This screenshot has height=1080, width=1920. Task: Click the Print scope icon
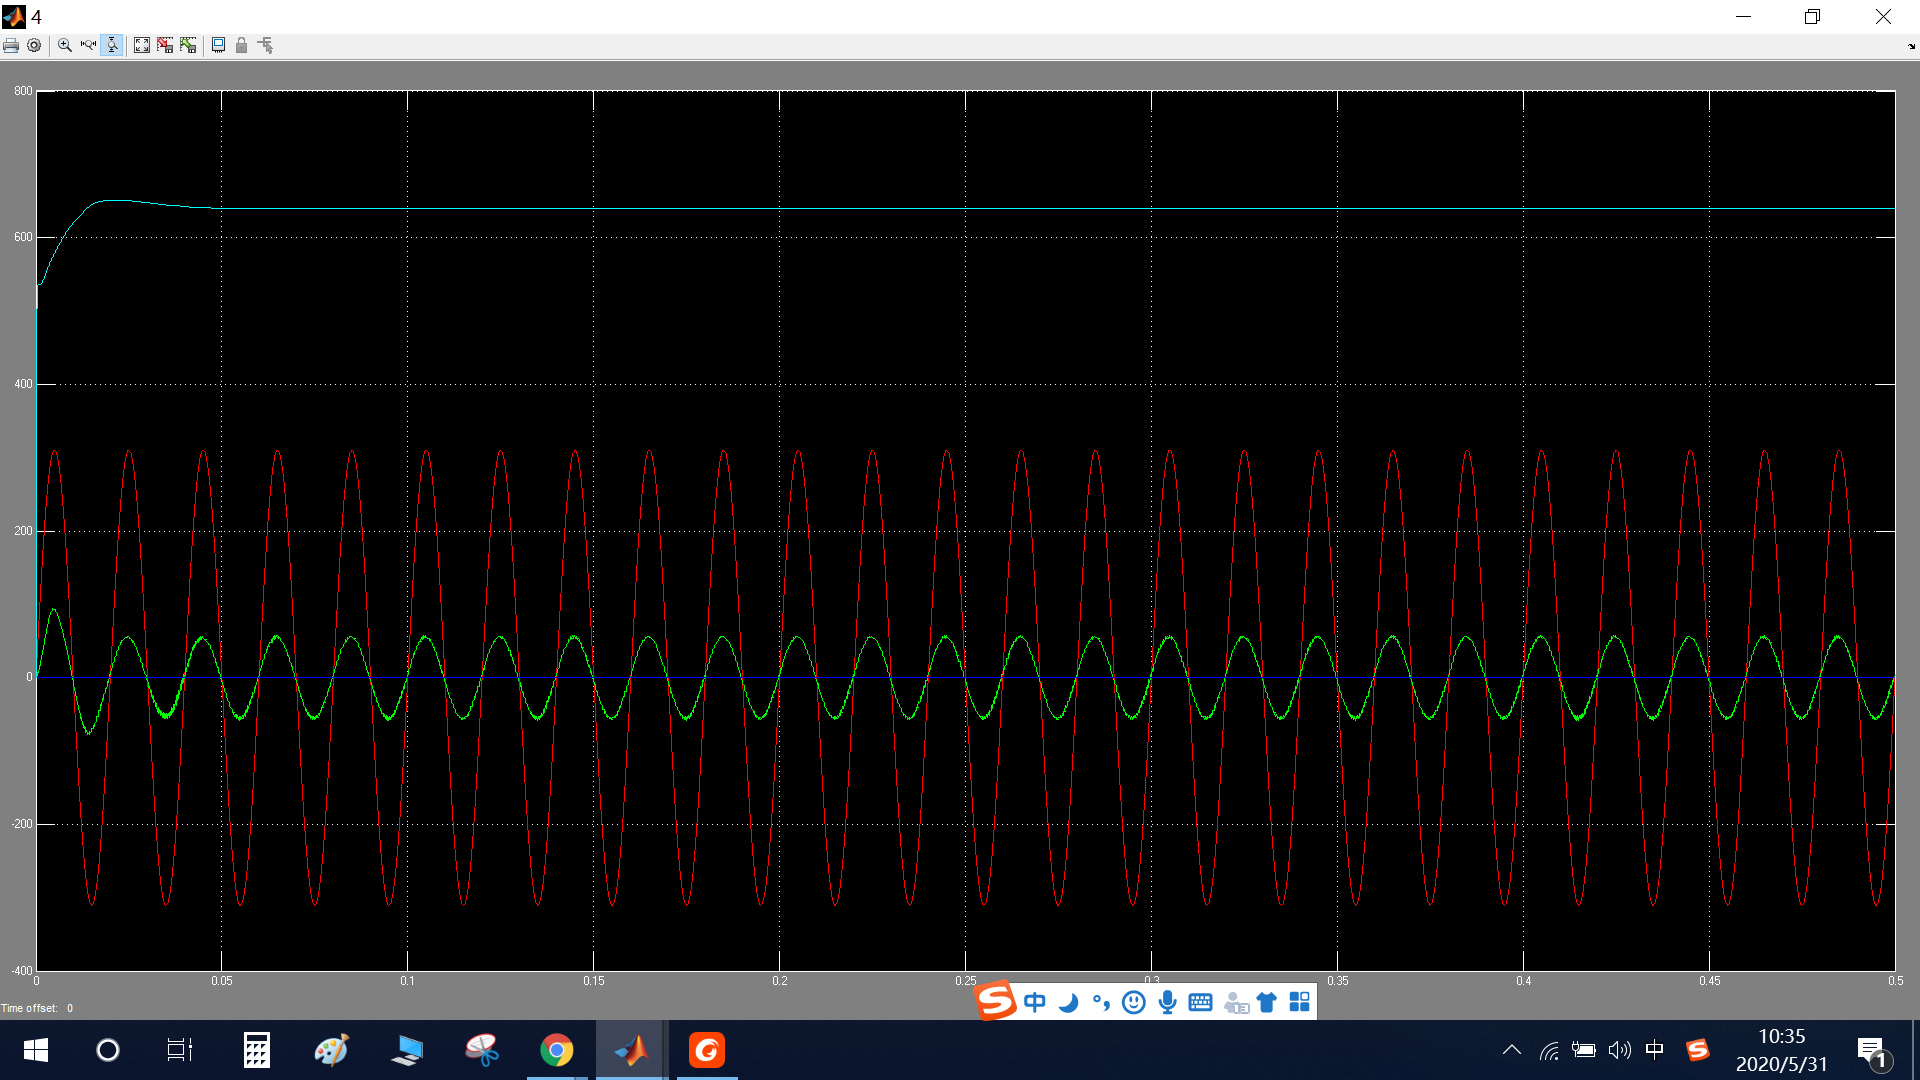pos(11,46)
